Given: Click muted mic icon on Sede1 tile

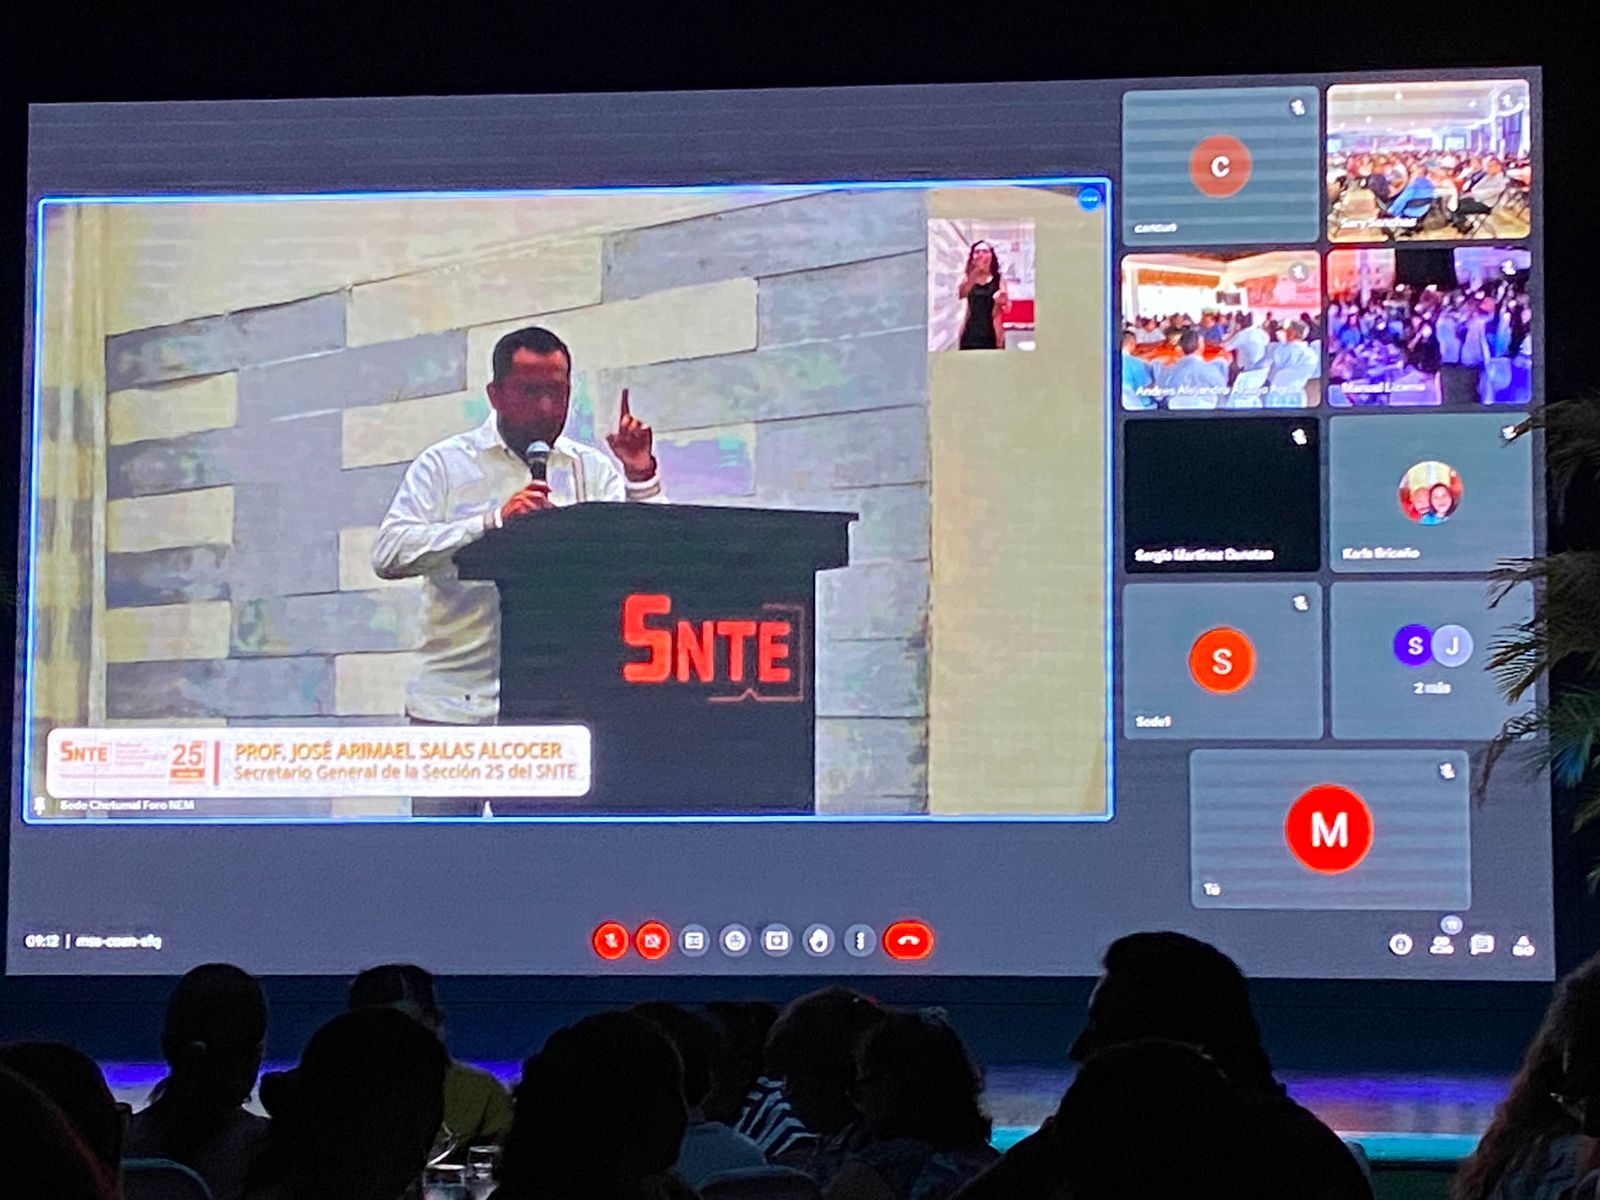Looking at the screenshot, I should coord(1300,603).
